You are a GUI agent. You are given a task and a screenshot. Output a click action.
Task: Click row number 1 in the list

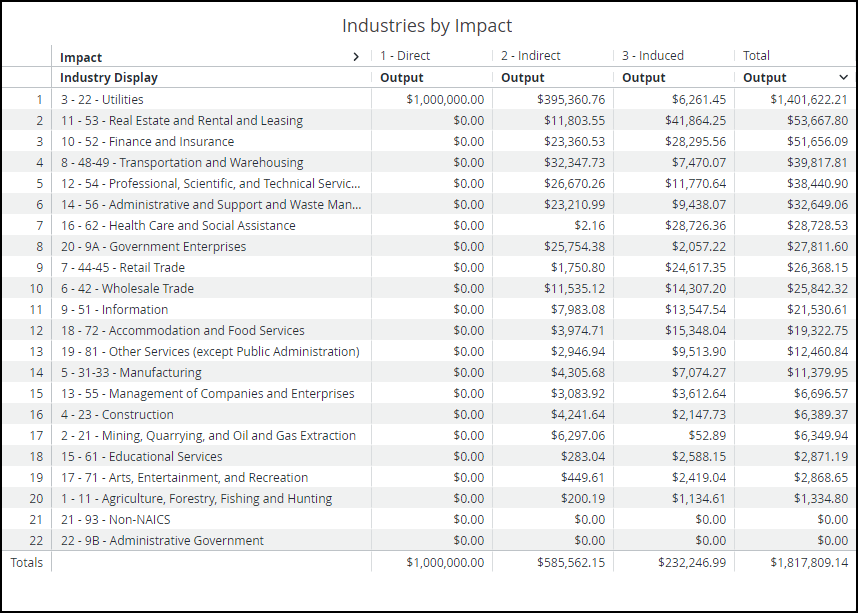pos(38,99)
